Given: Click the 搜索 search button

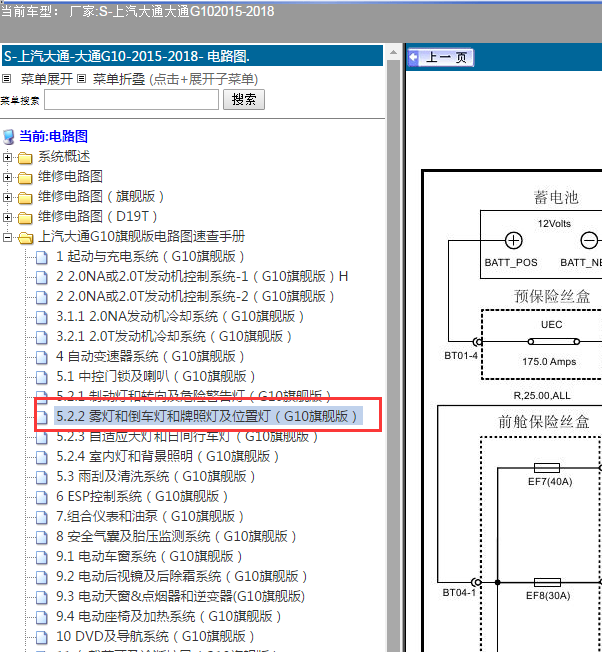Looking at the screenshot, I should click(244, 100).
